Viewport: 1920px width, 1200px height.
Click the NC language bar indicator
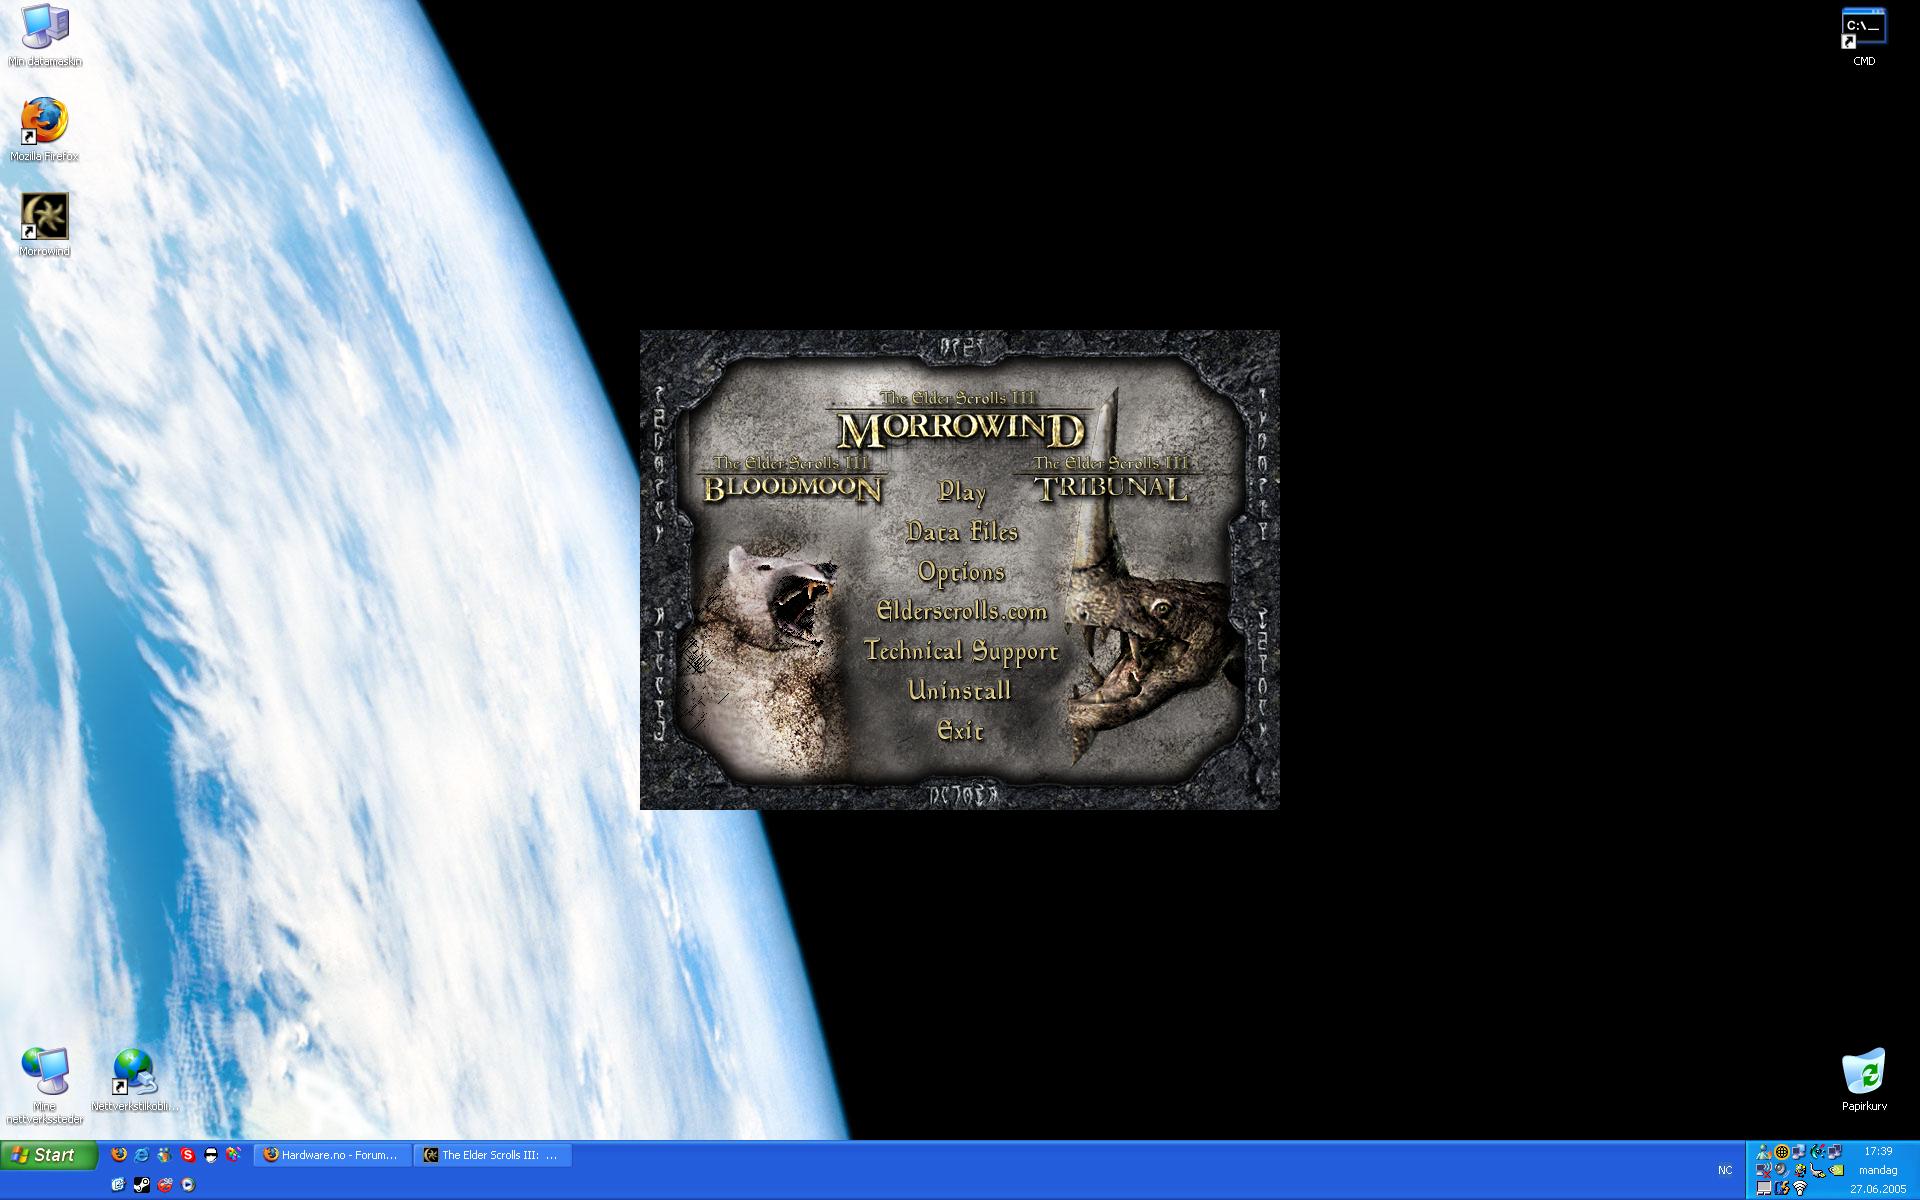click(1725, 1170)
